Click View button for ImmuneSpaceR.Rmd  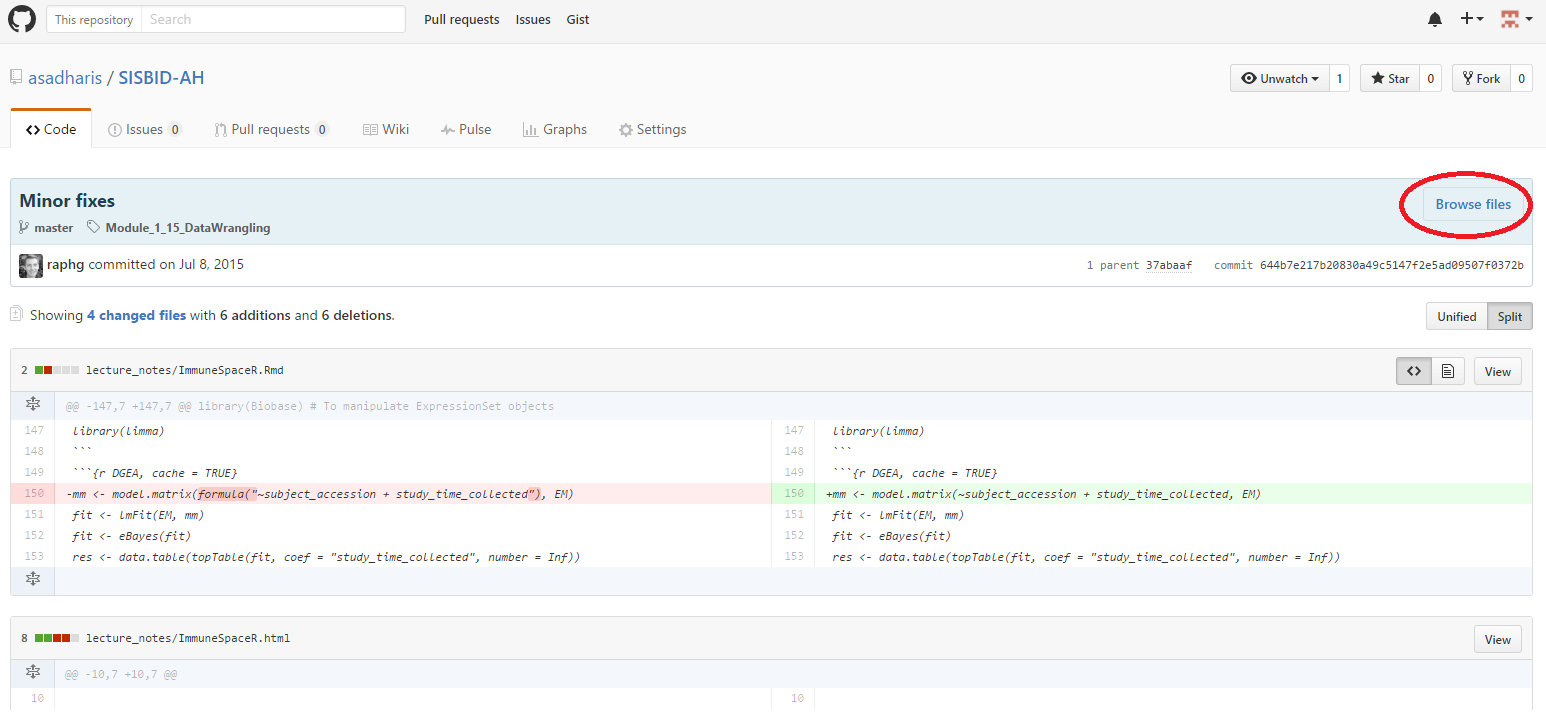click(x=1497, y=371)
